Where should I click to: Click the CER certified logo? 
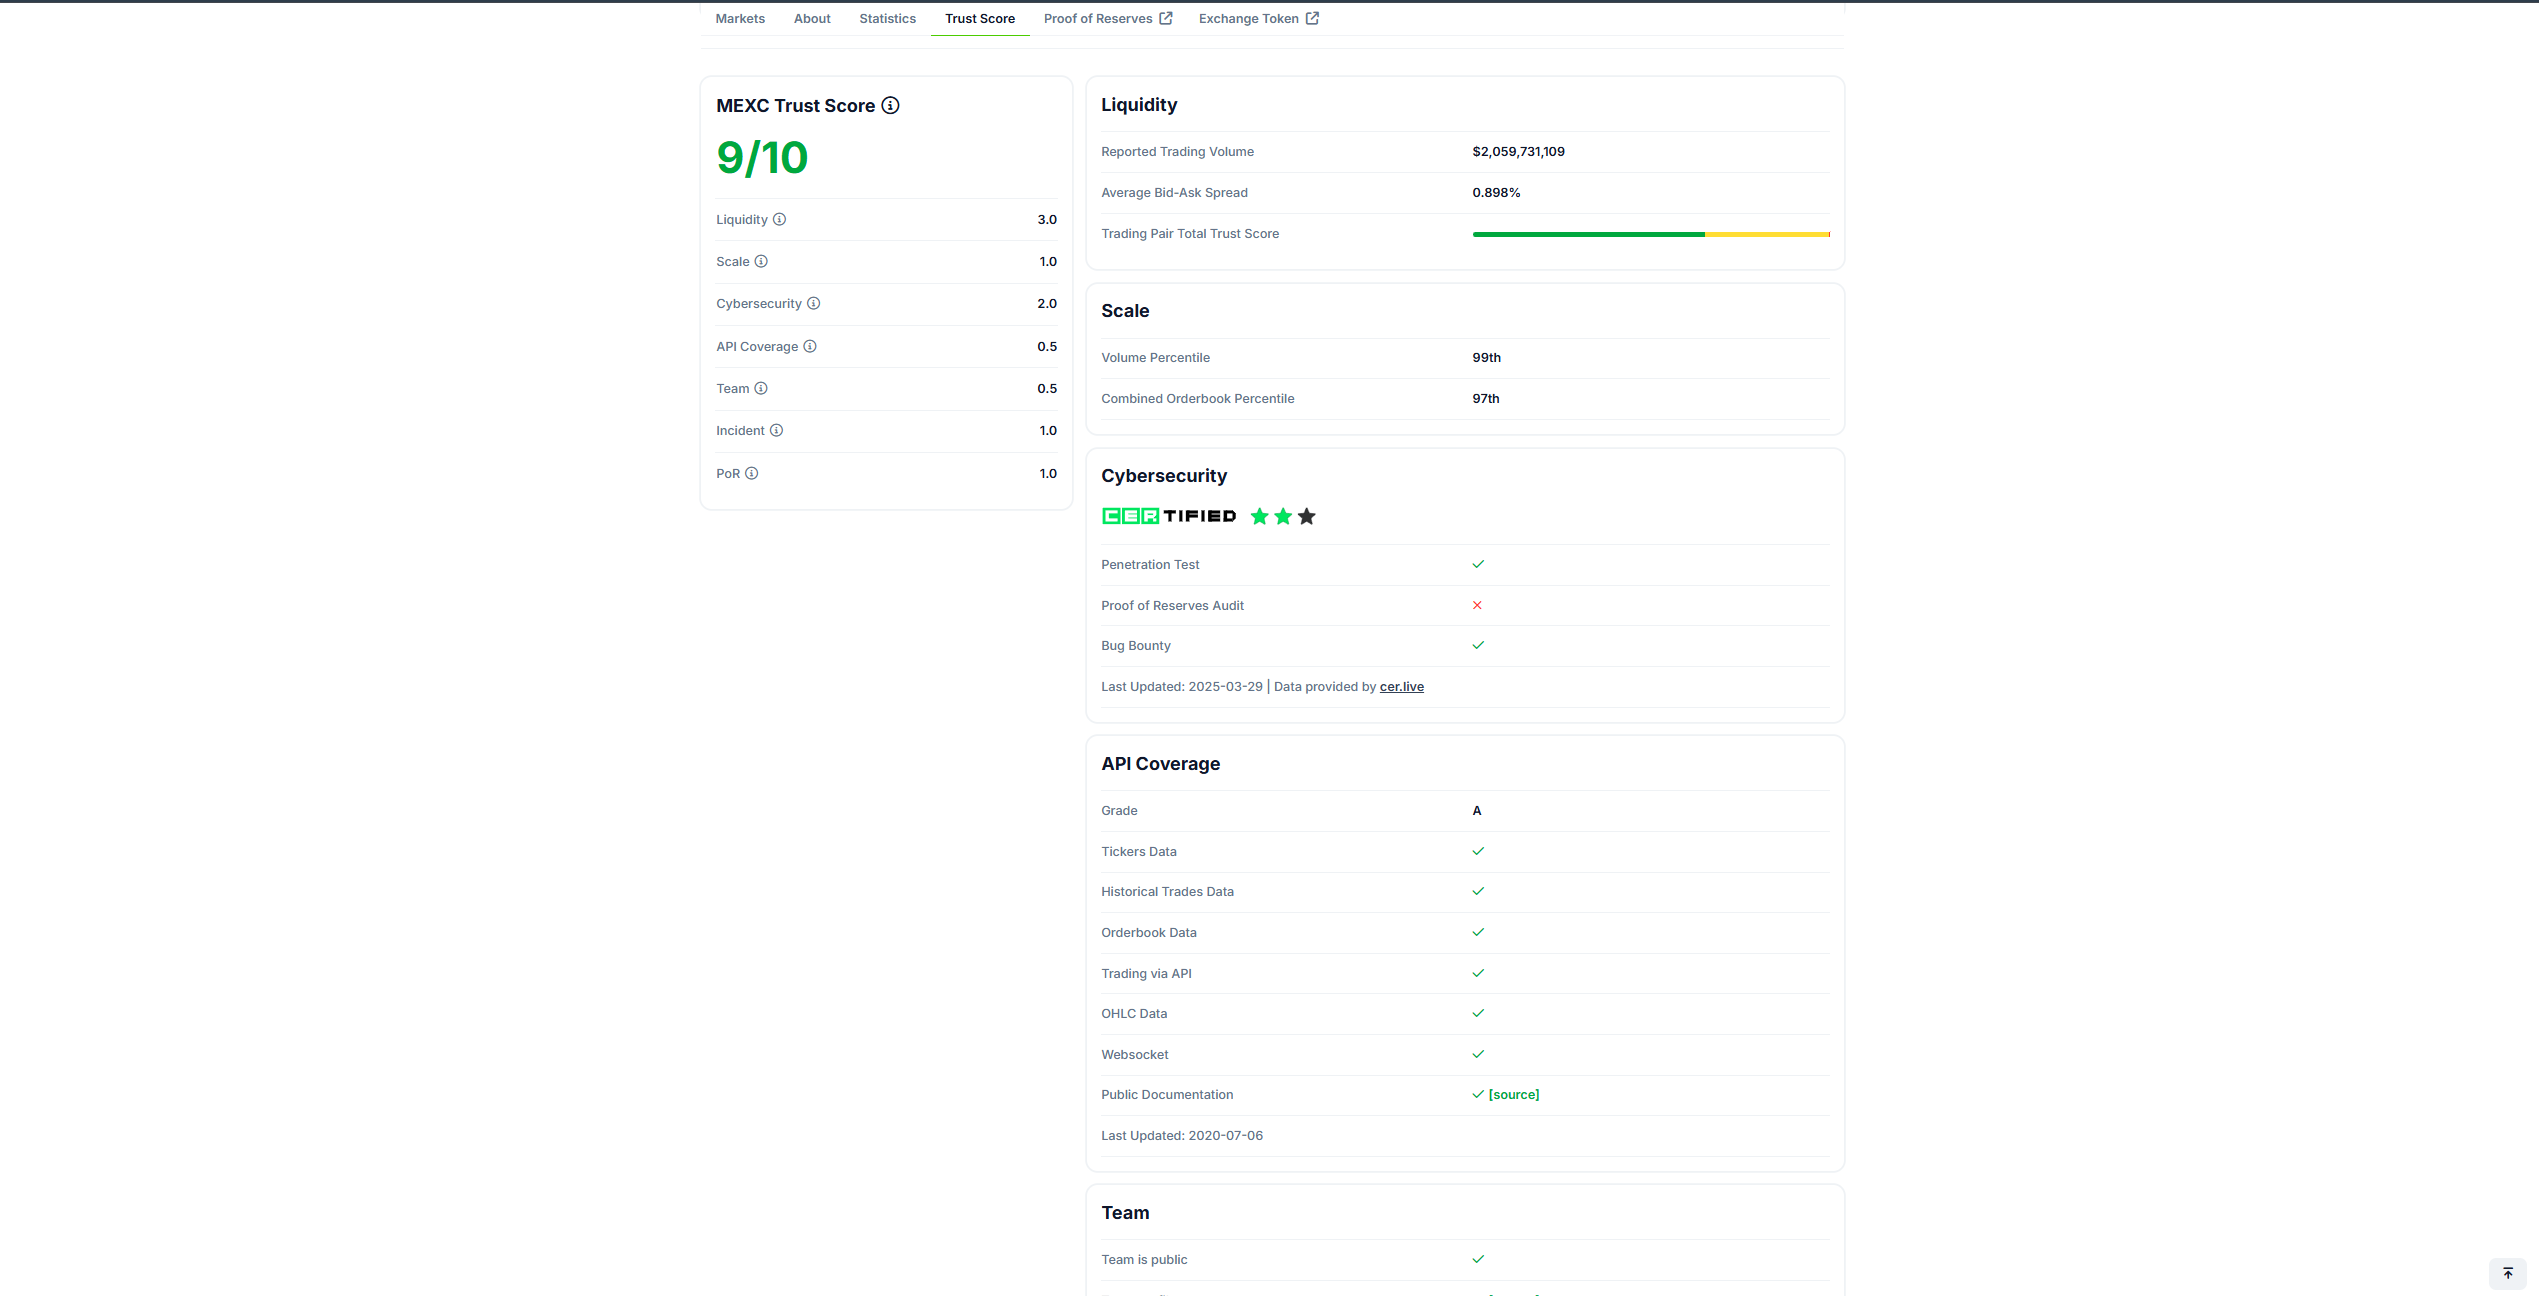click(1169, 516)
